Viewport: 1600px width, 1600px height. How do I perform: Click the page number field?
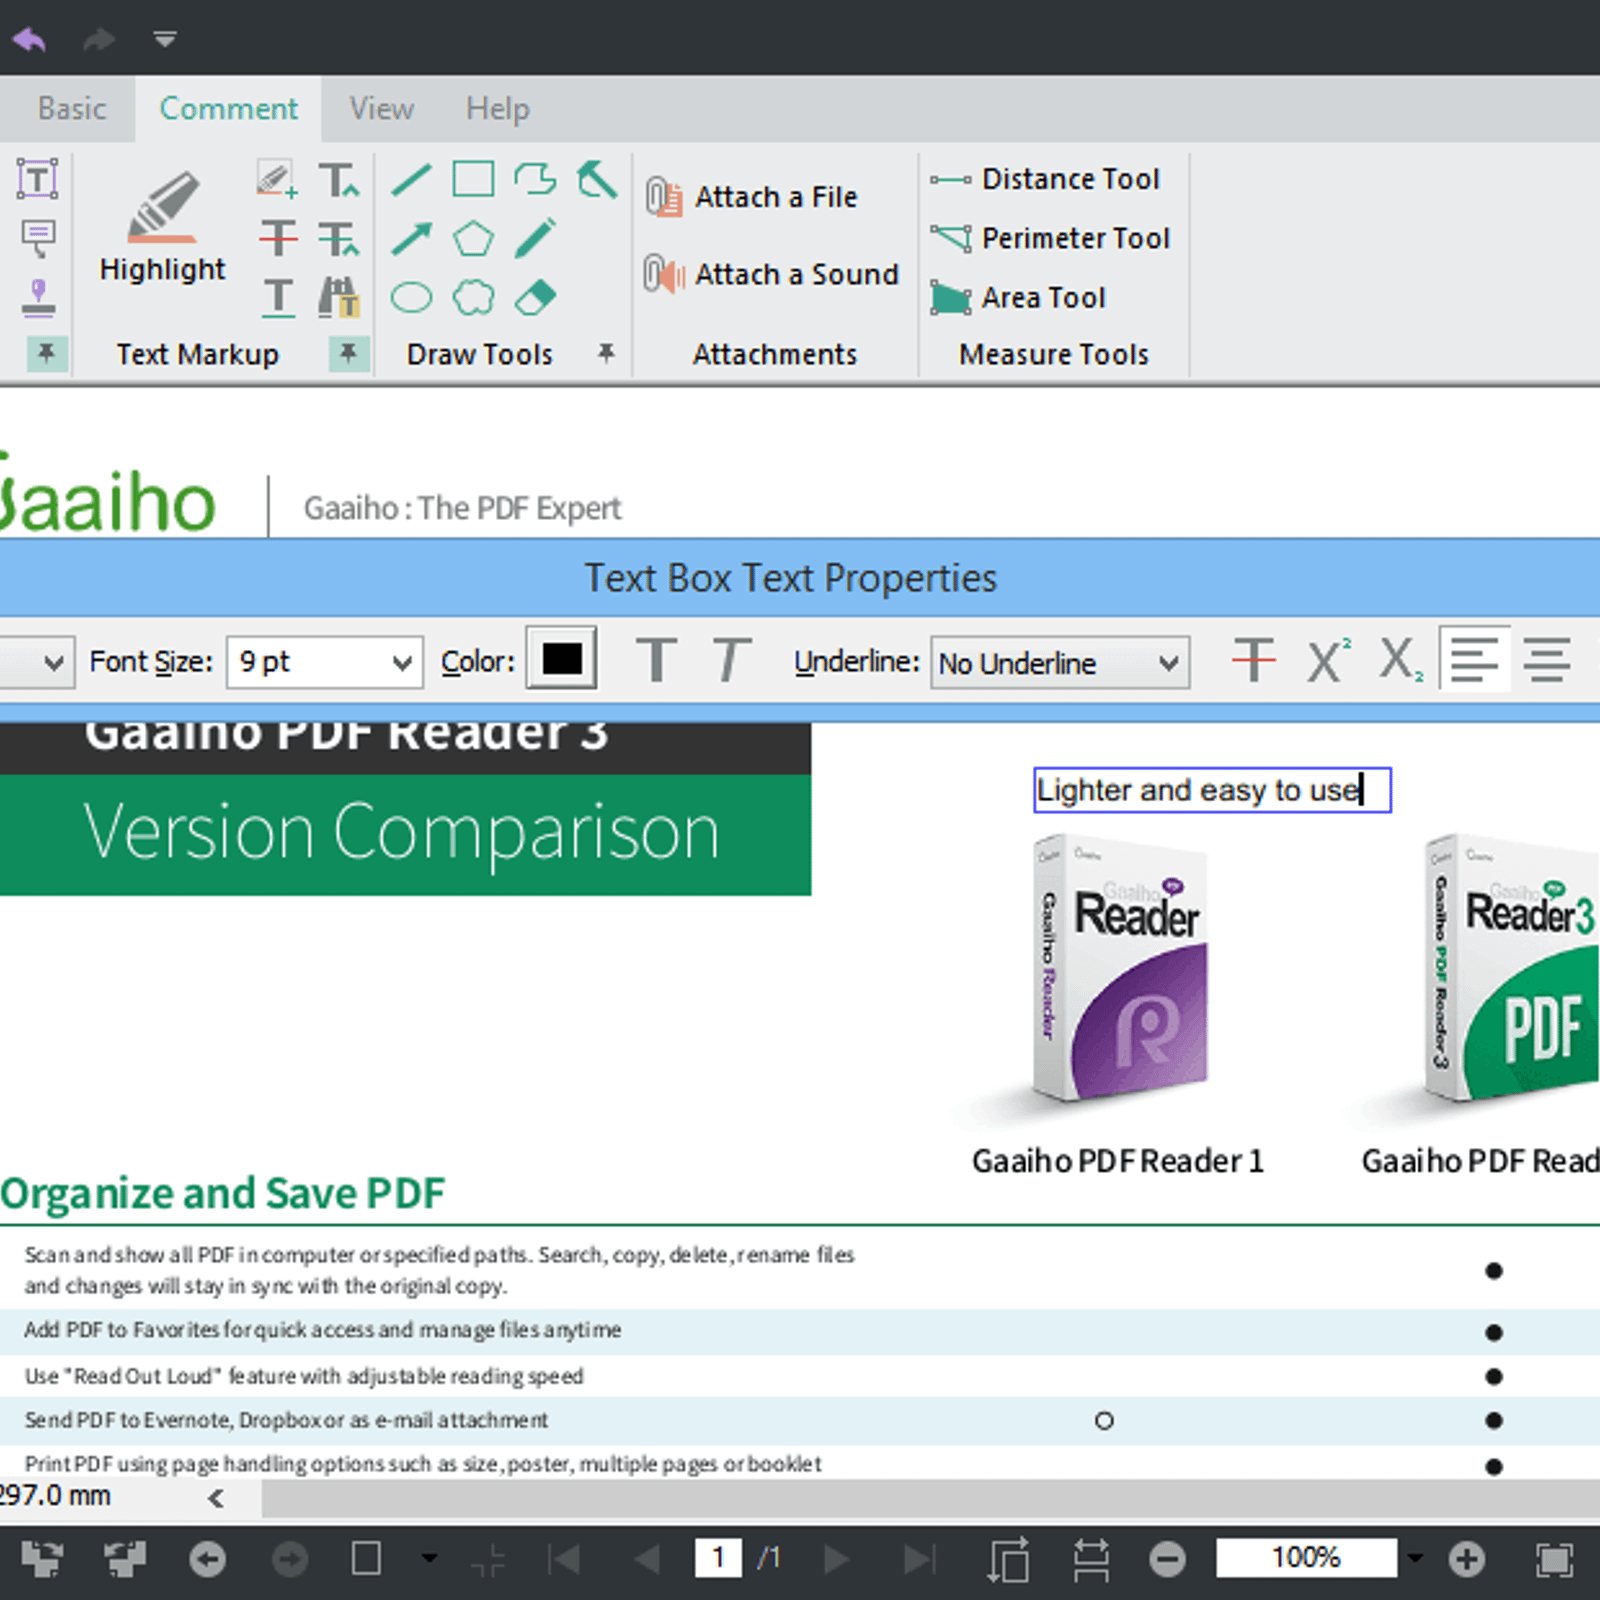718,1558
